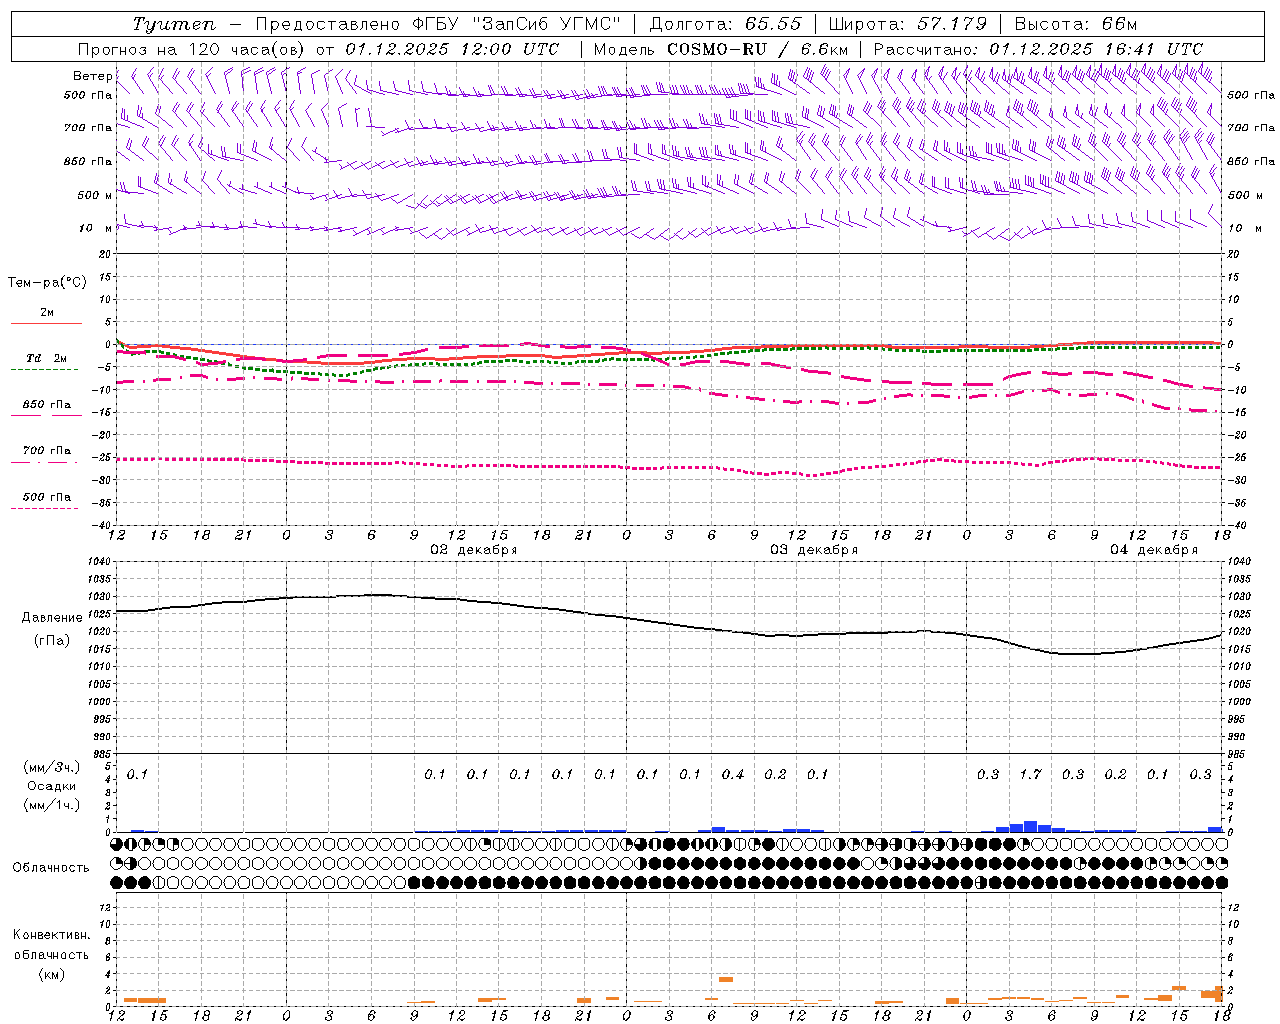Select "Прогноз на 120 часа(ов)" forecast text
The width and height of the screenshot is (1280, 1024).
192,49
